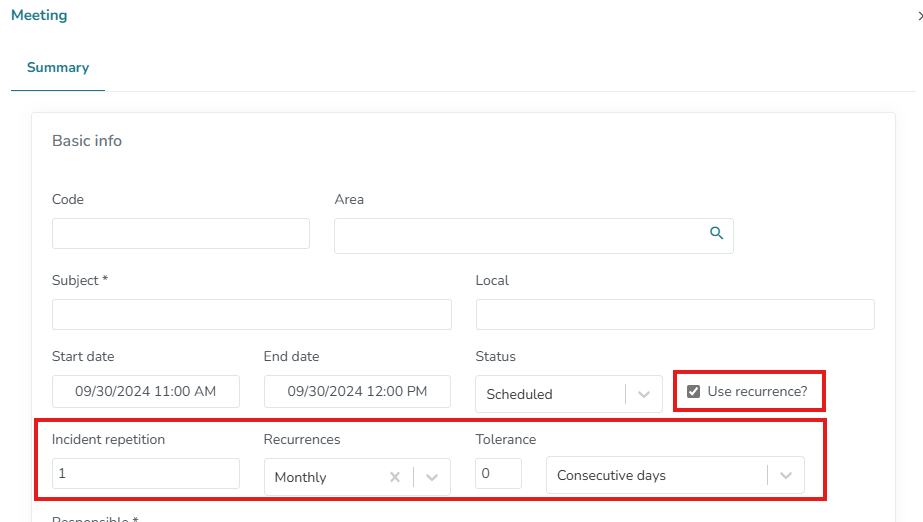Open the End date picker field
Viewport: 923px width, 522px height.
(x=357, y=391)
